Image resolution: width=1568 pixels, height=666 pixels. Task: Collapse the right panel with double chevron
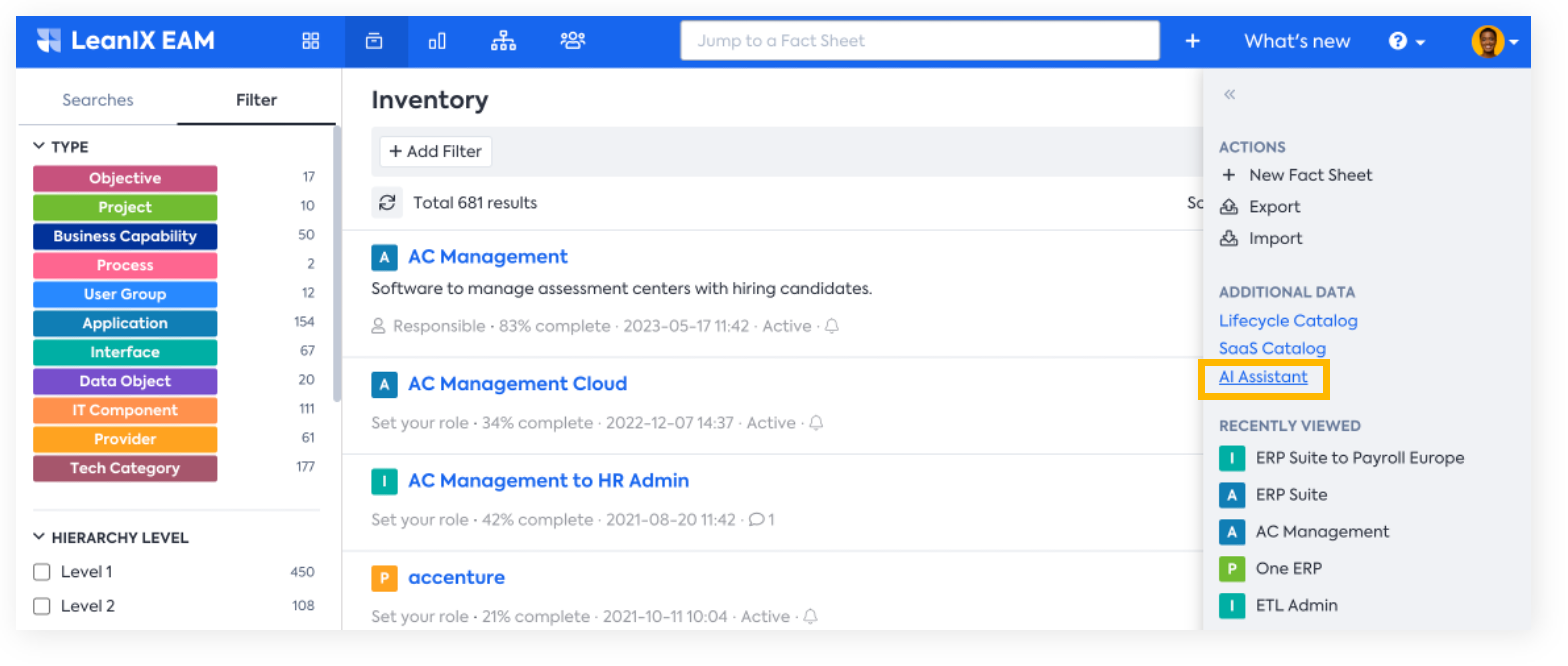[x=1229, y=94]
